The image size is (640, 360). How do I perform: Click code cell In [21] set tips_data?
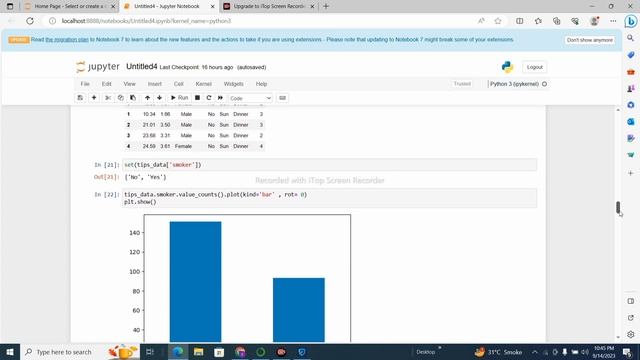point(329,165)
